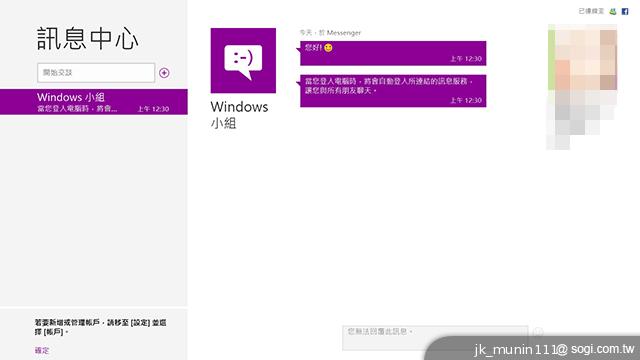640x360 pixels.
Task: Click the 您好! message bubble
Action: point(393,53)
